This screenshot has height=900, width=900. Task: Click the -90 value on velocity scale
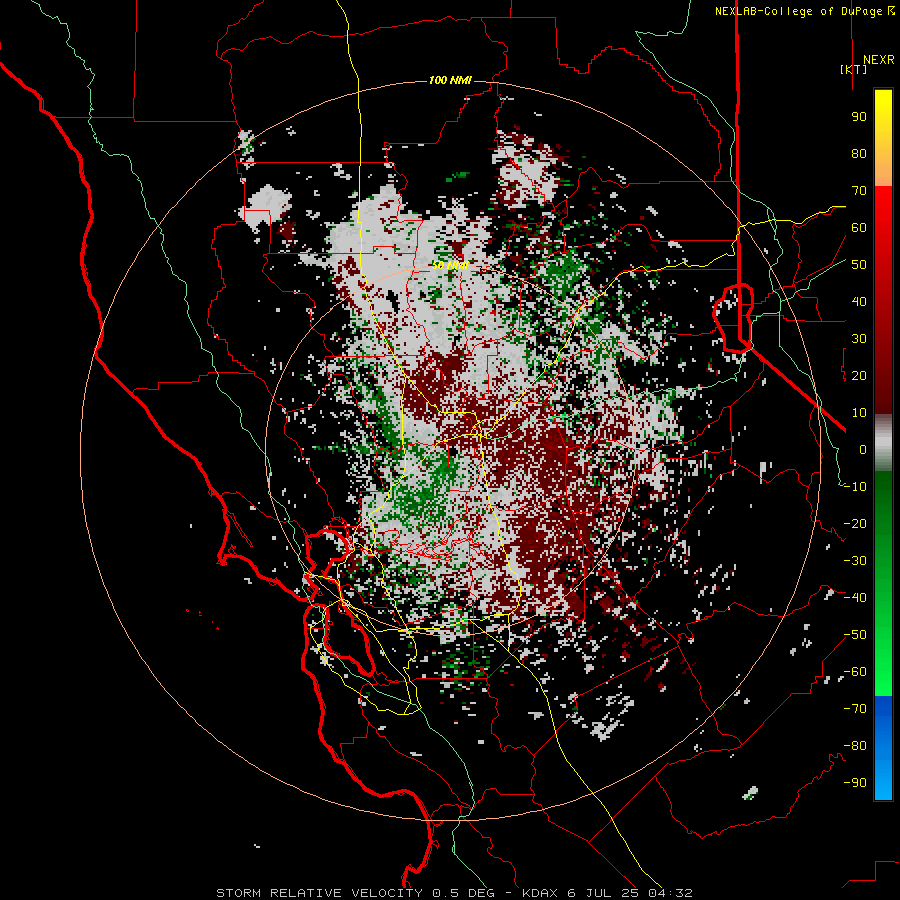[x=855, y=783]
